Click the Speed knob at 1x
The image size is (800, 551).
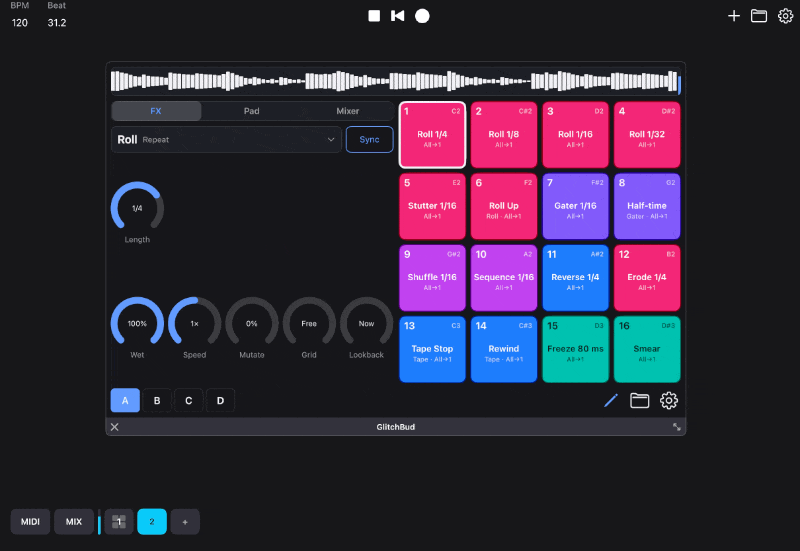(x=194, y=323)
